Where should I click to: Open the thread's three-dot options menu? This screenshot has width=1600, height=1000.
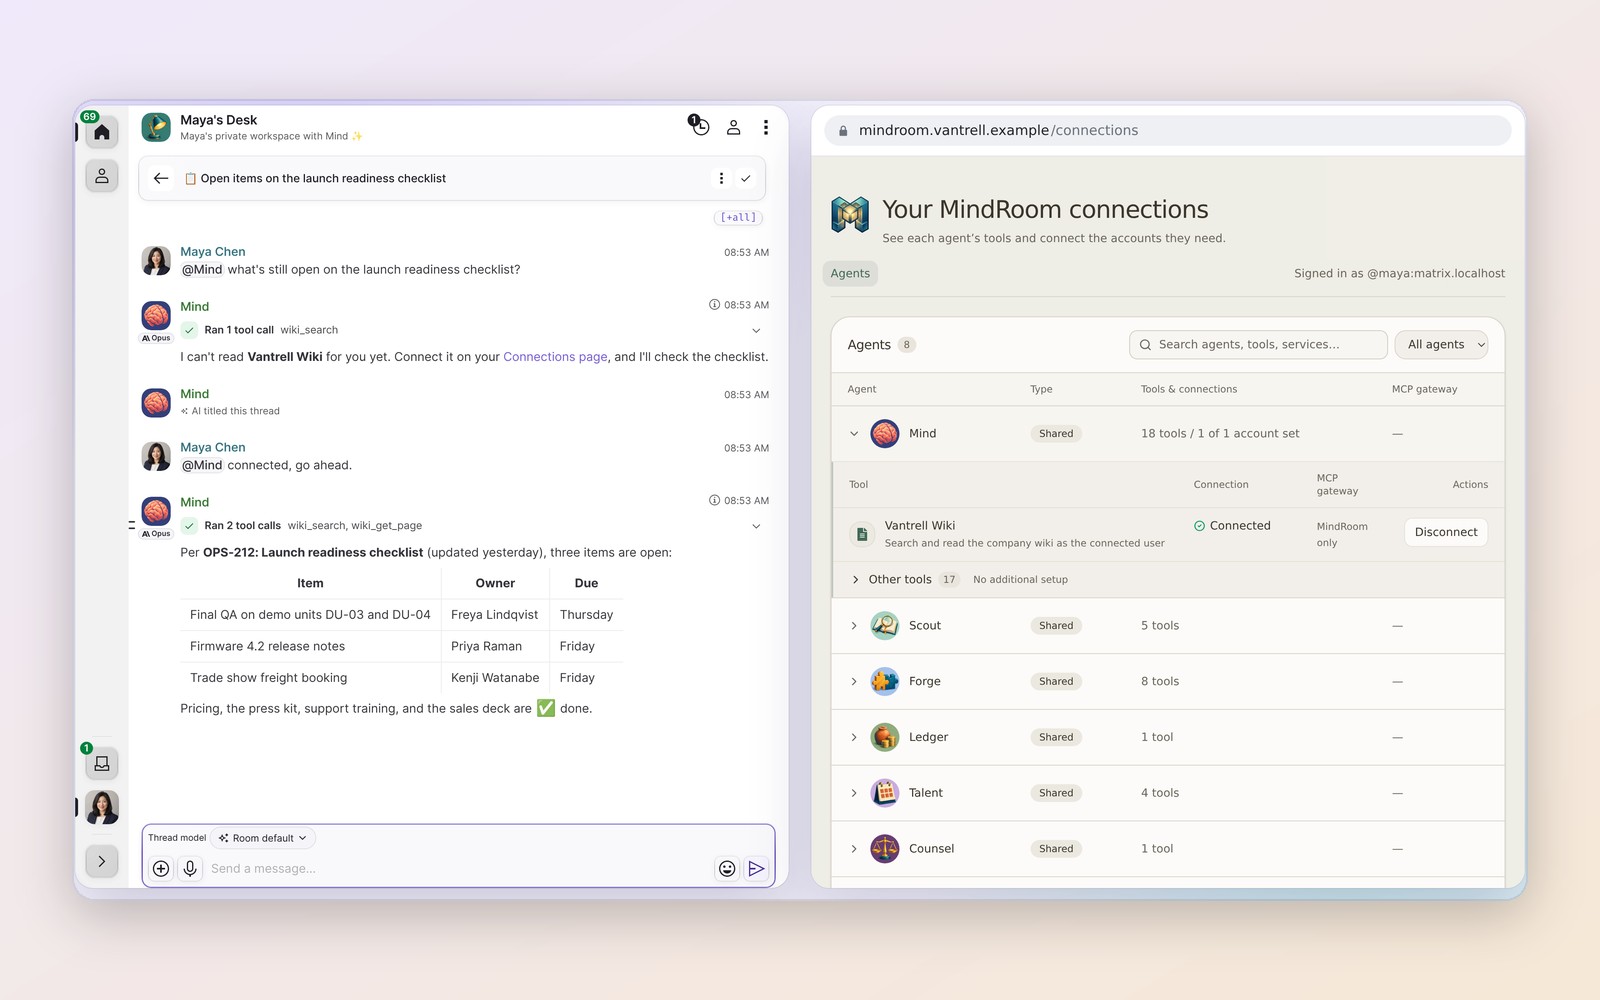[721, 178]
